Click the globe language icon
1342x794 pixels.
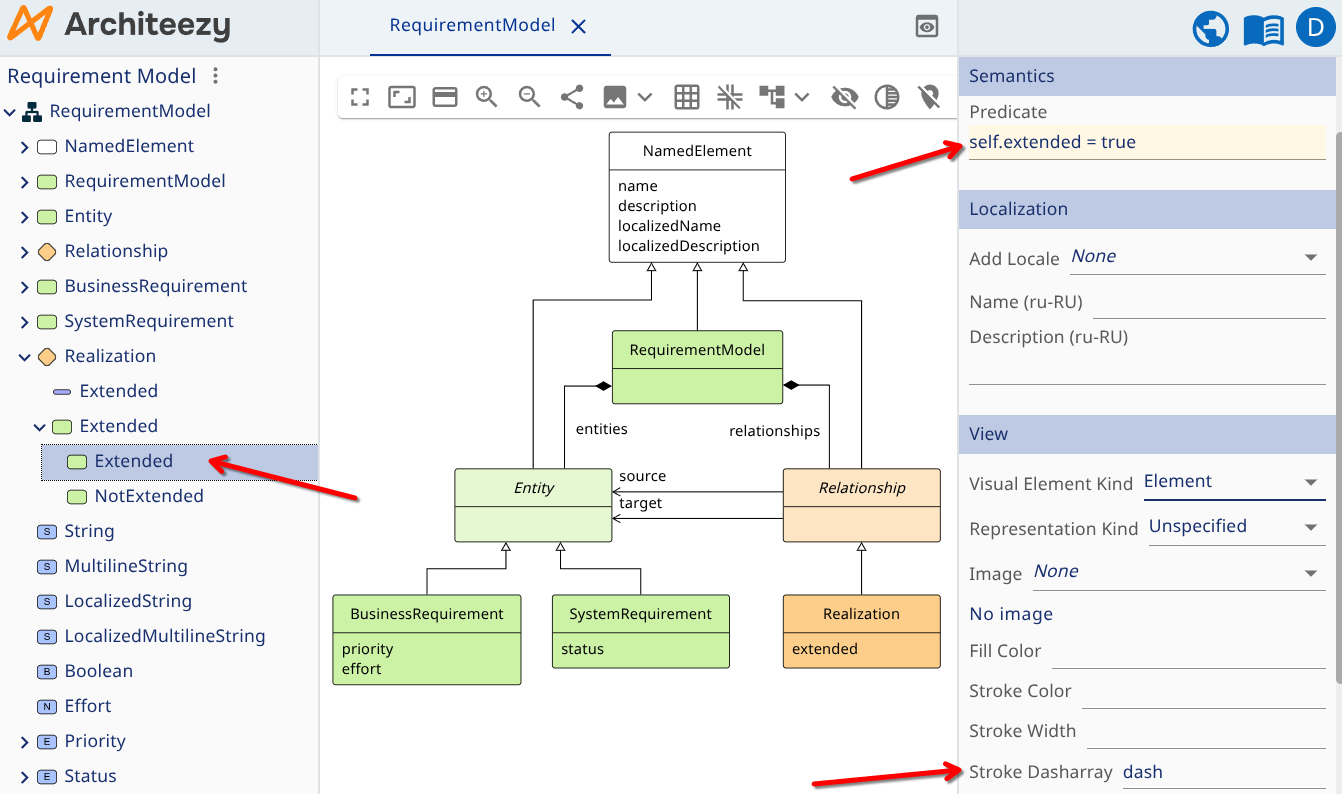pyautogui.click(x=1211, y=29)
